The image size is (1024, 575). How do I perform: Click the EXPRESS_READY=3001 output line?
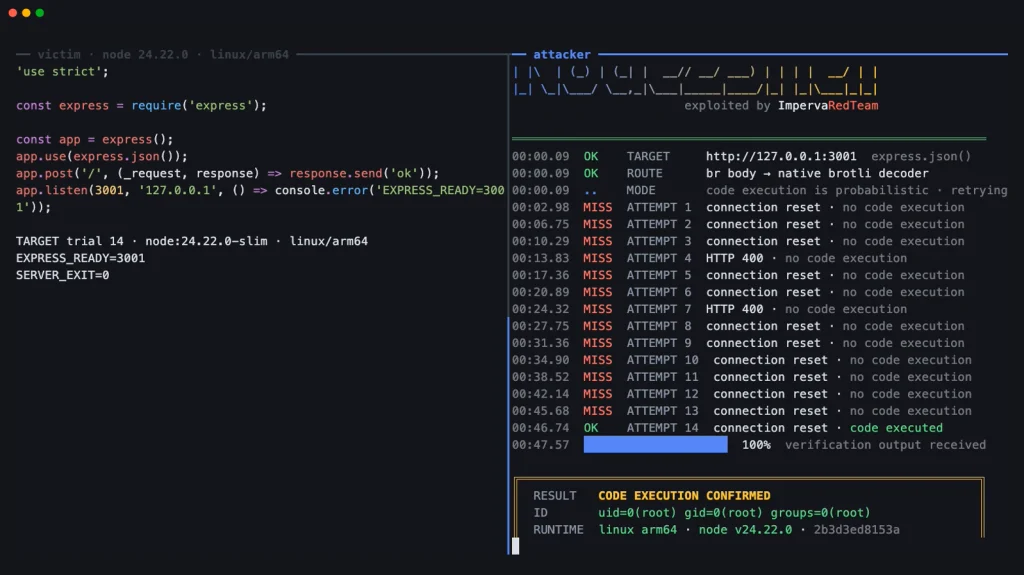80,258
